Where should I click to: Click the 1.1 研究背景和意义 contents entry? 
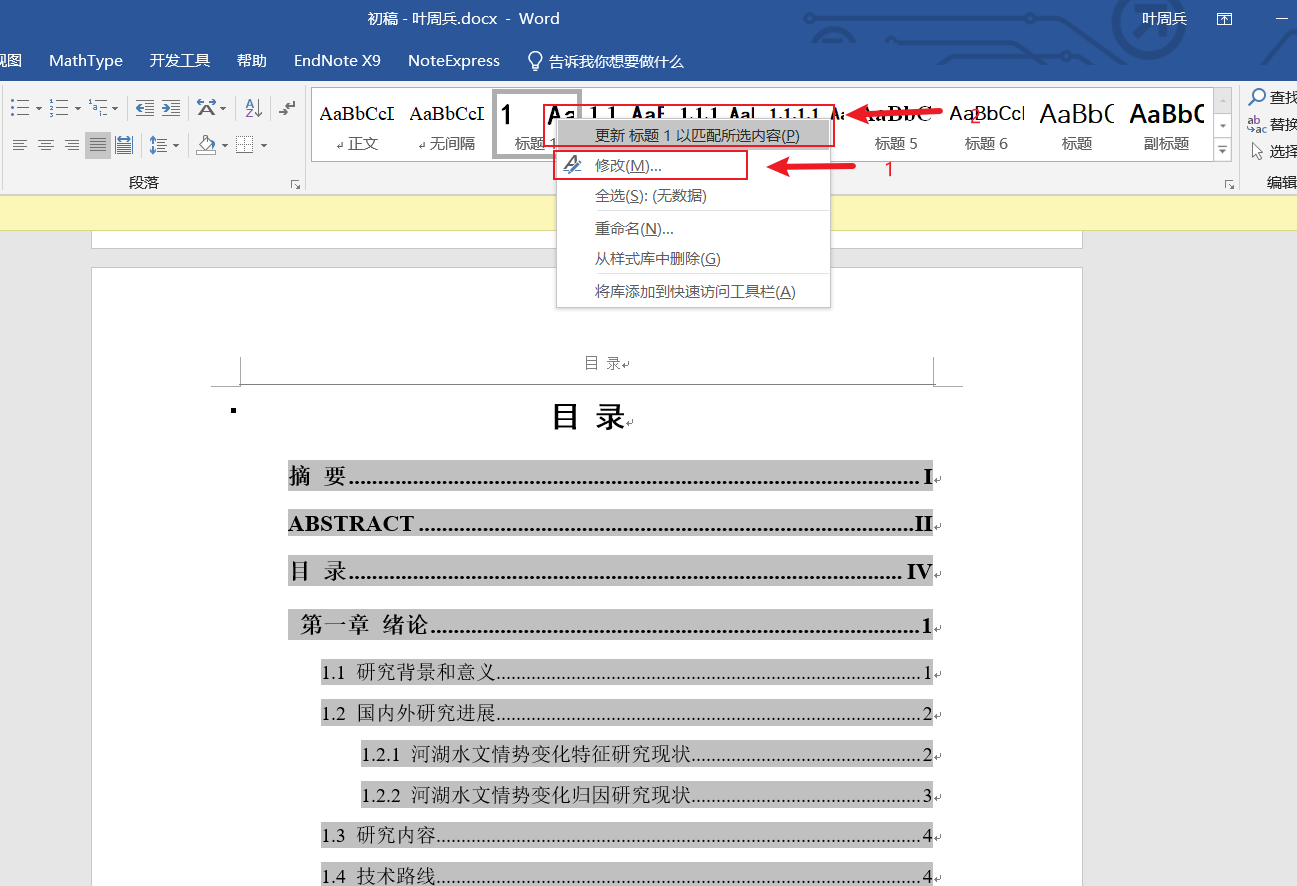626,672
